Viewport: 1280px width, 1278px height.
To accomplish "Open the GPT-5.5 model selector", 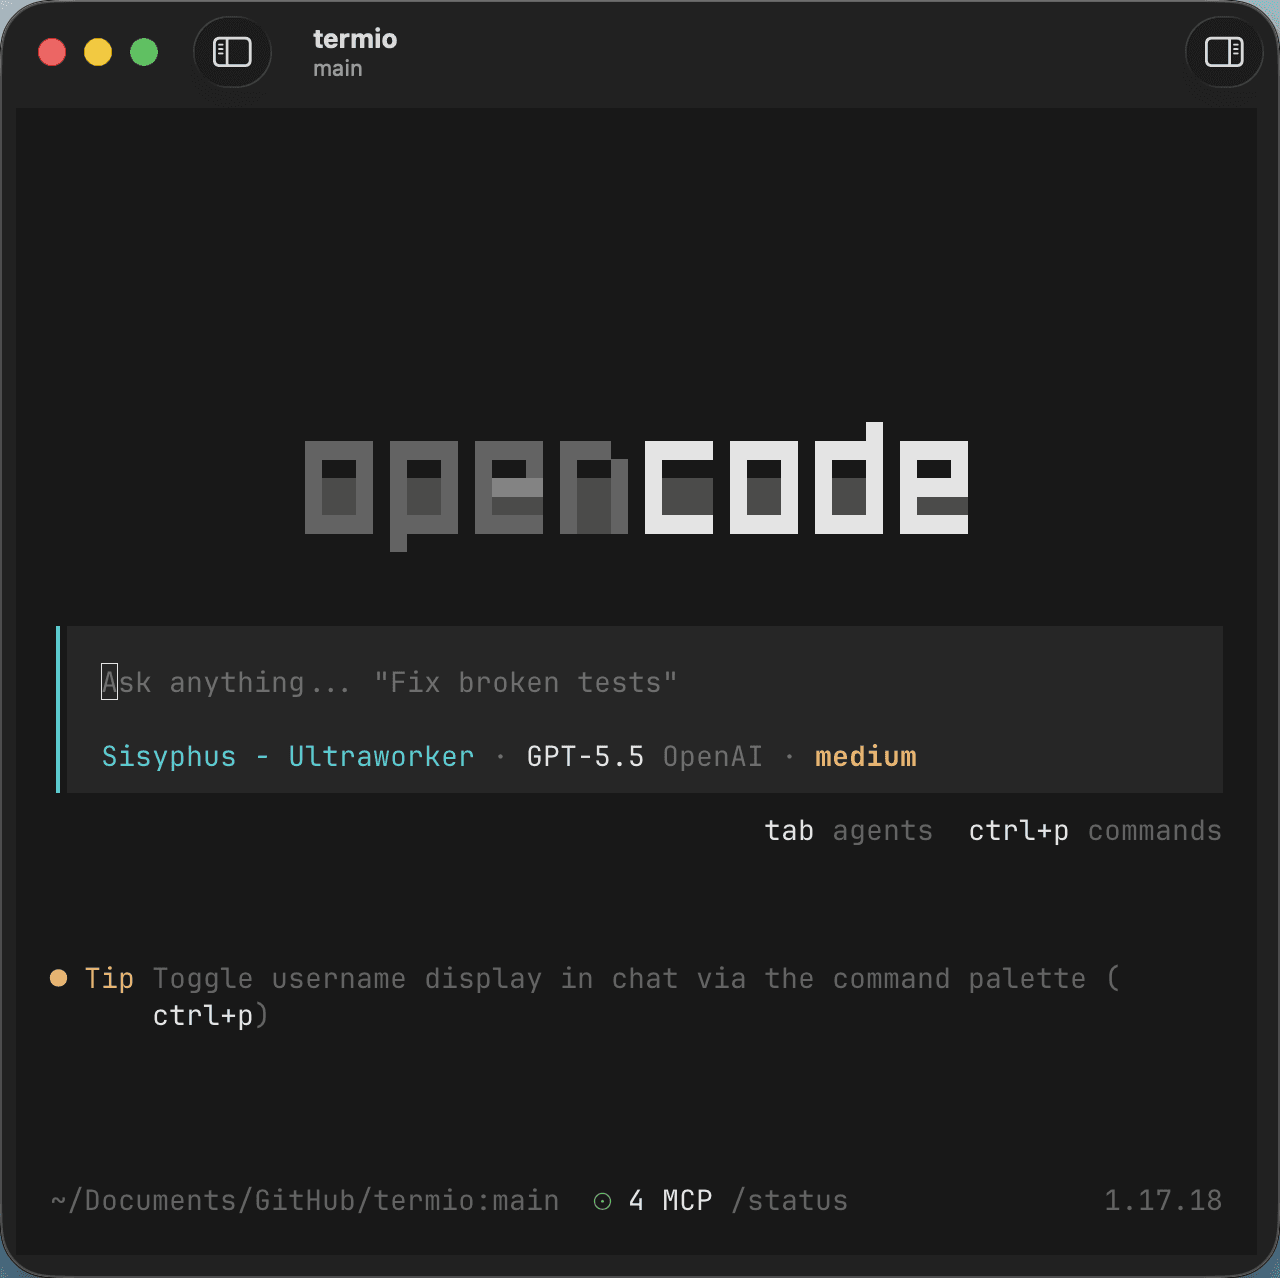I will coord(585,756).
